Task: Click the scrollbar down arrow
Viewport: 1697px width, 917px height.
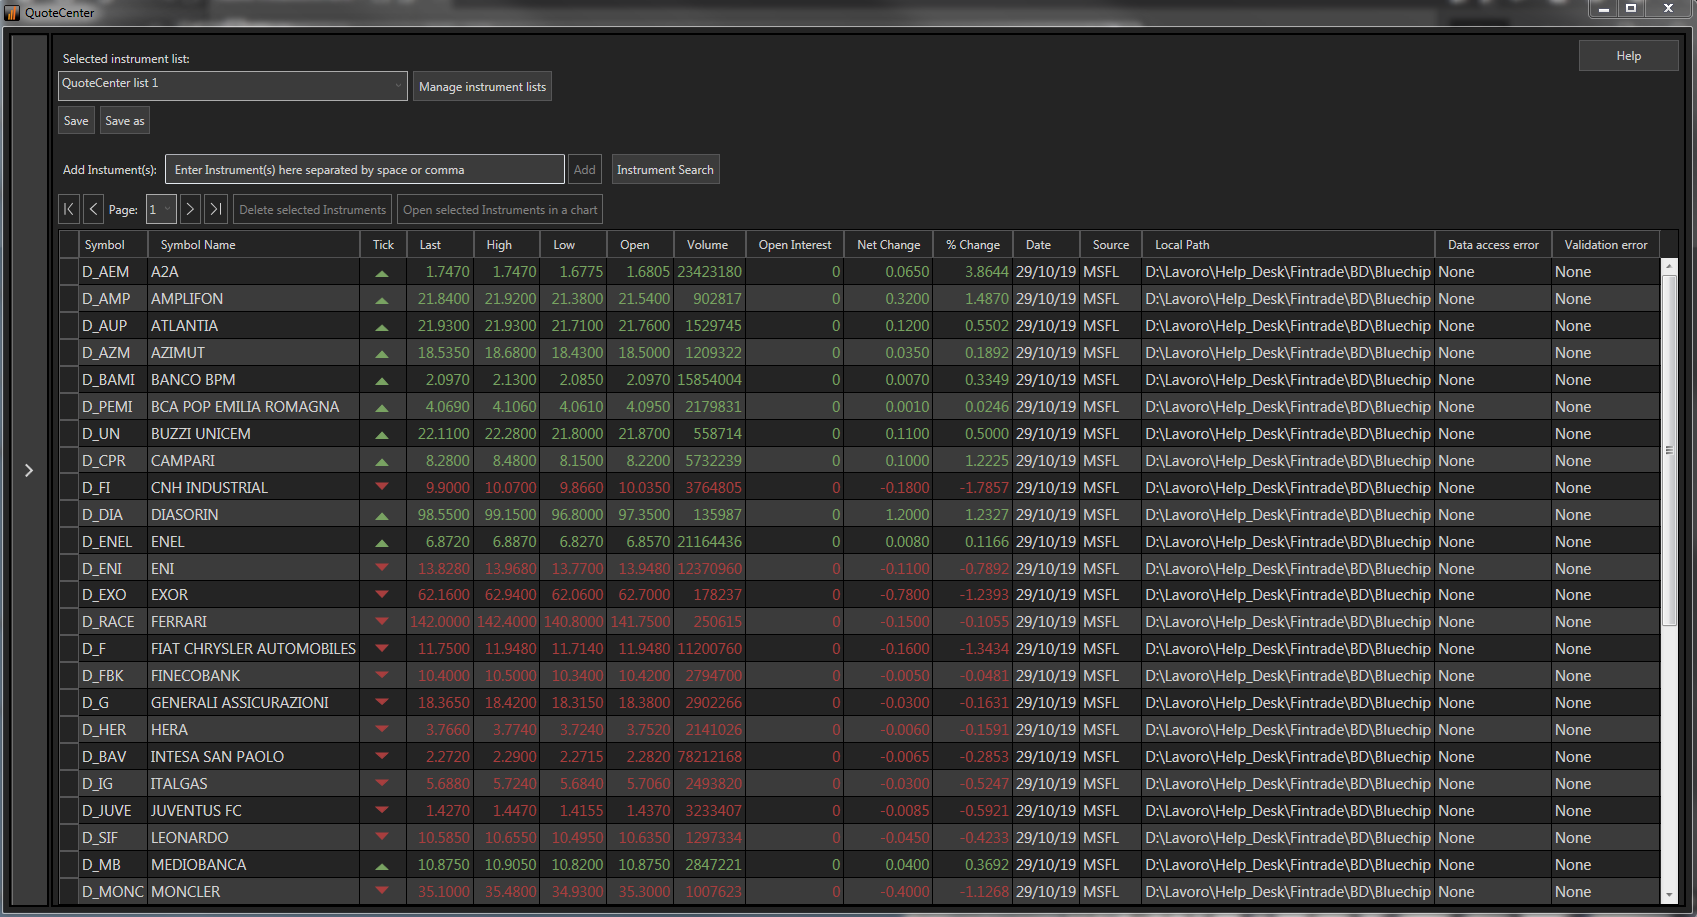Action: 1668,896
